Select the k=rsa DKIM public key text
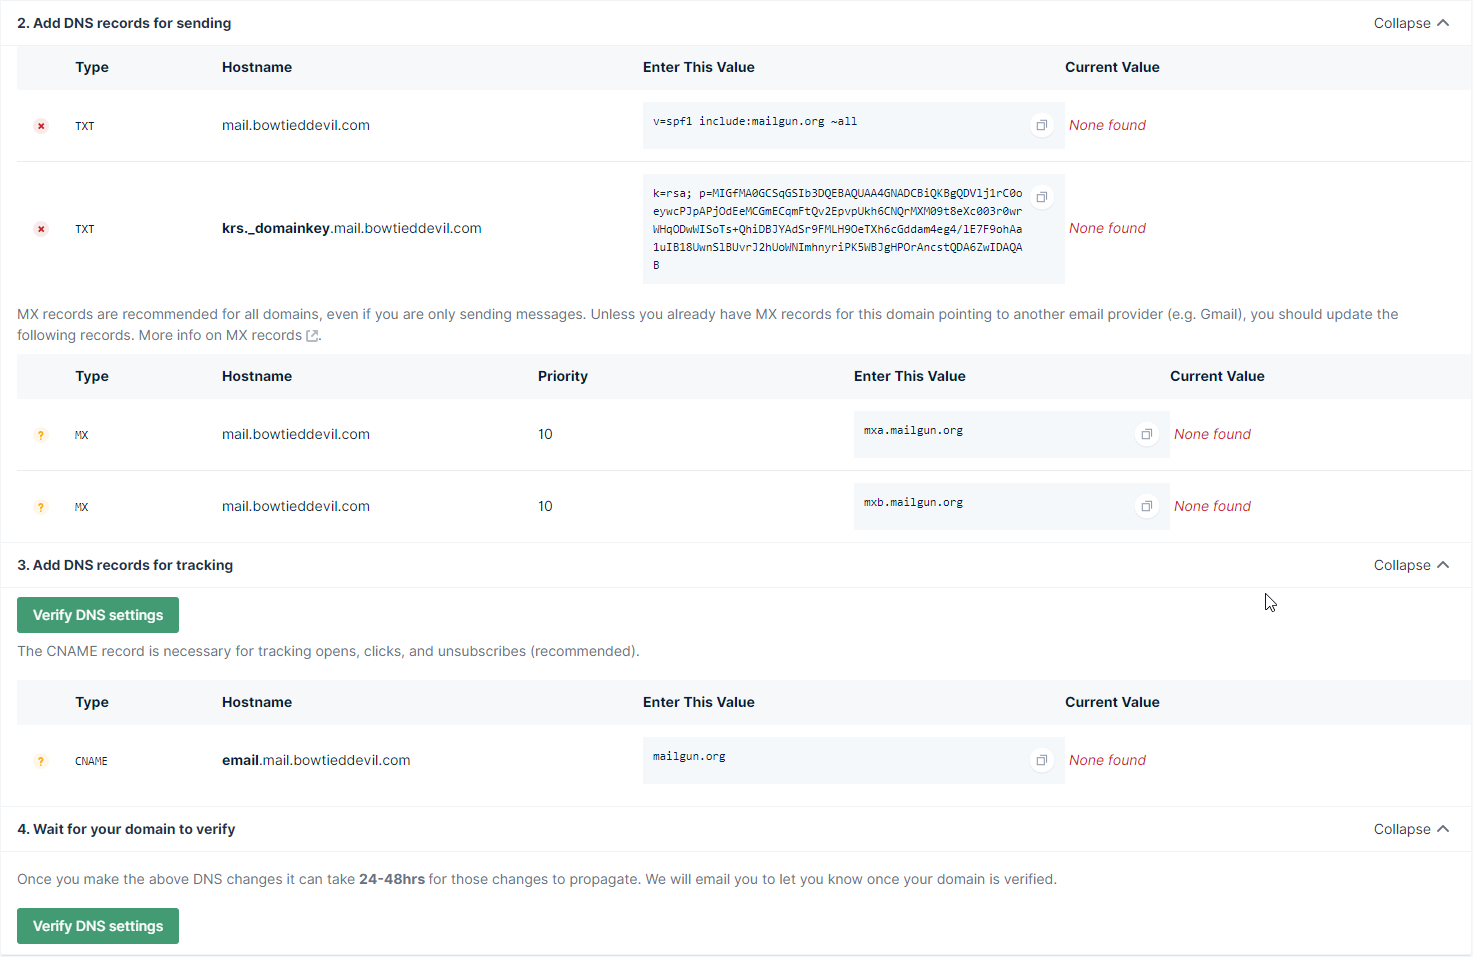 pyautogui.click(x=838, y=229)
